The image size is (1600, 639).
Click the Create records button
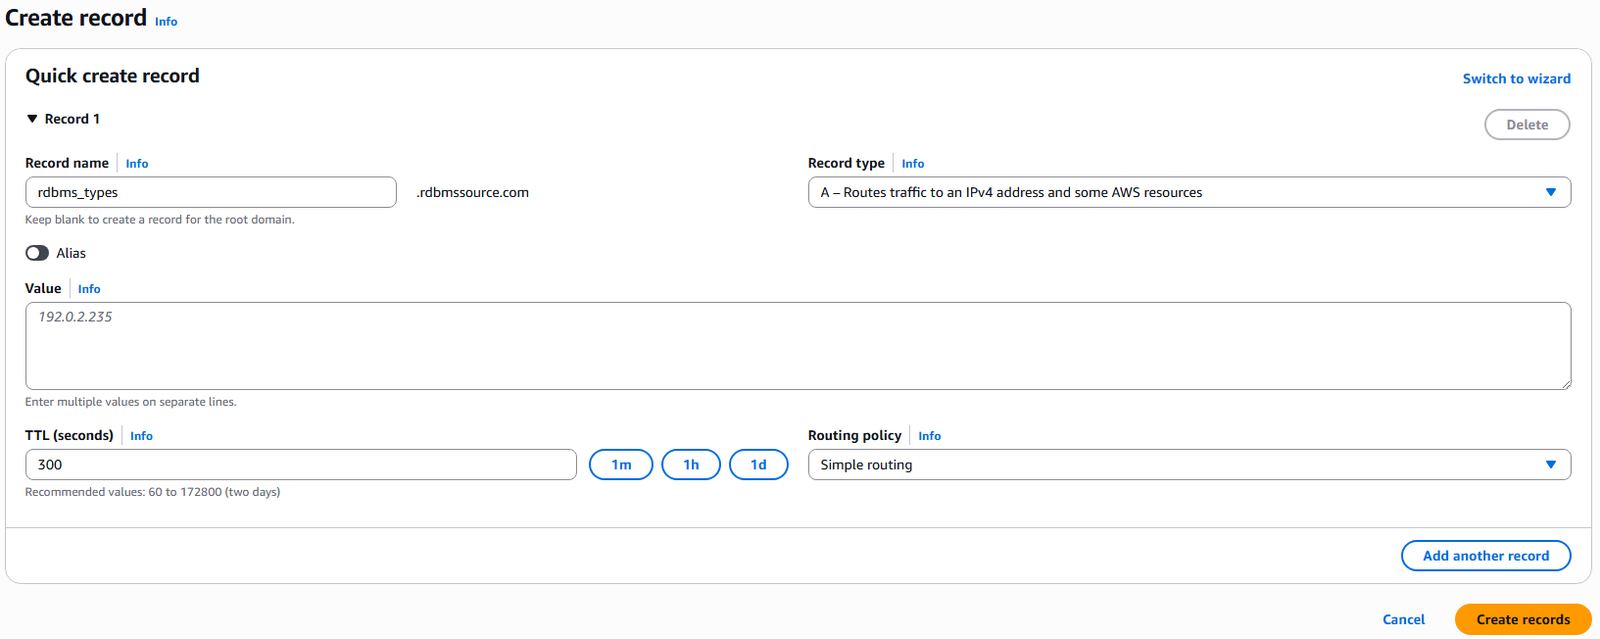(1523, 619)
